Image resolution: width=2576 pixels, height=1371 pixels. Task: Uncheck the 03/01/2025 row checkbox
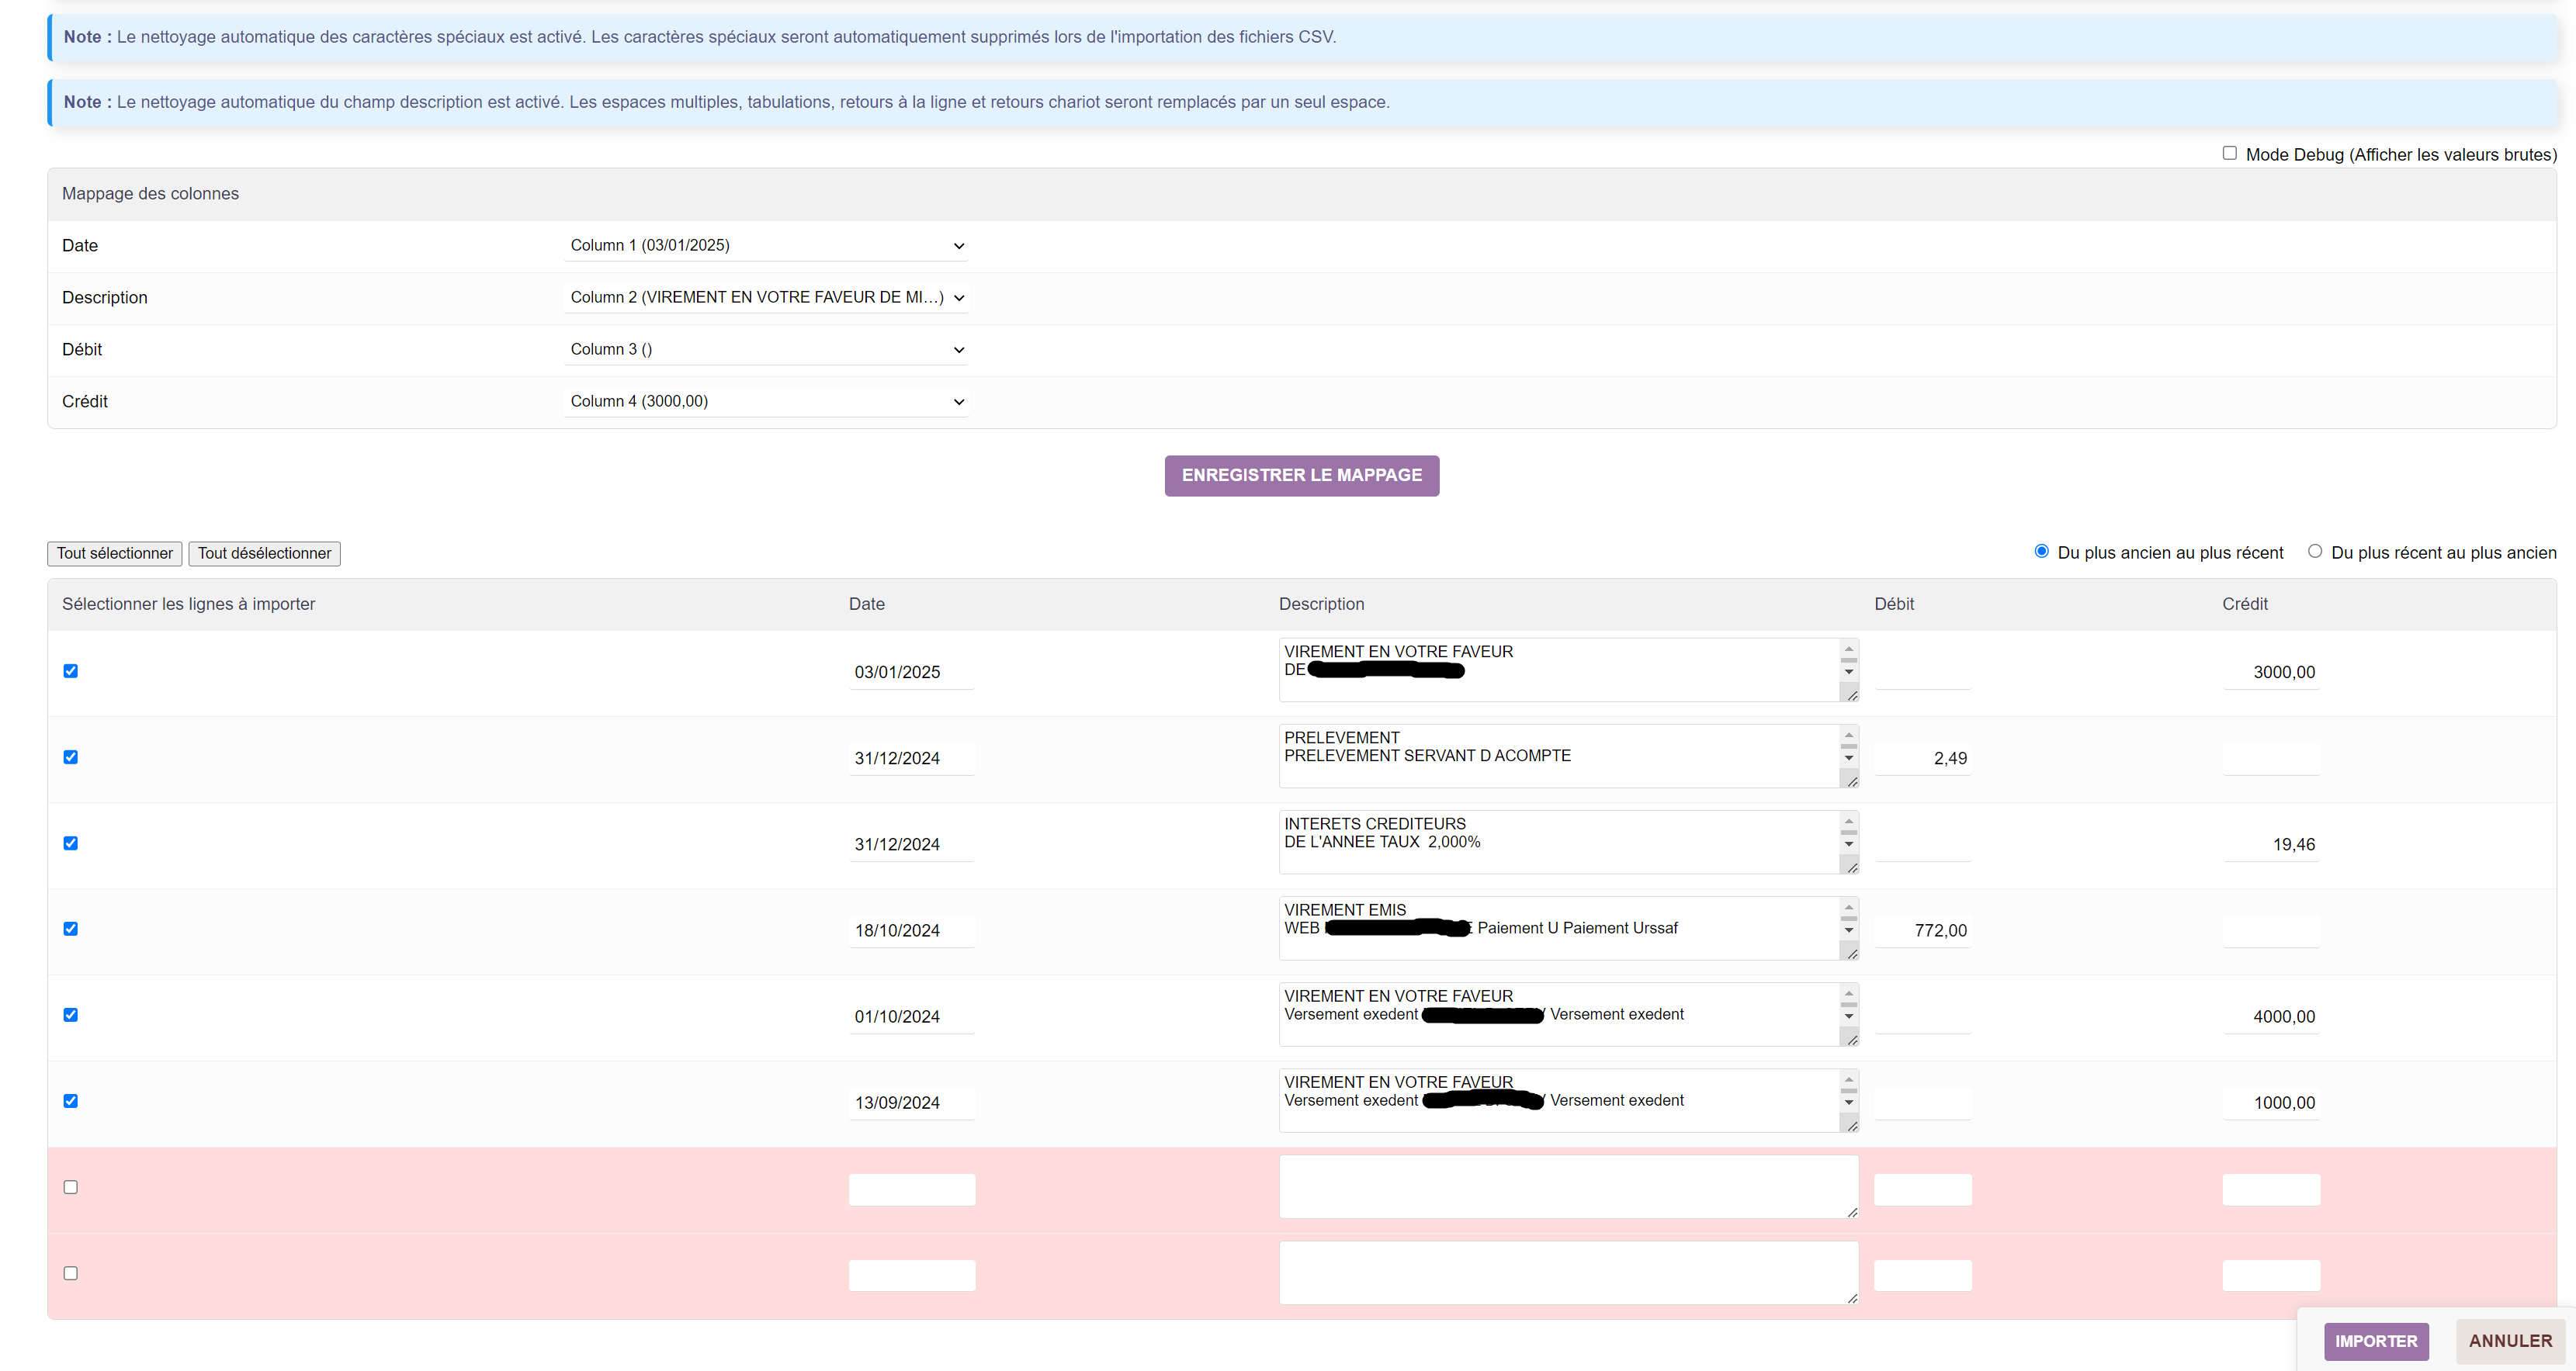(x=71, y=671)
